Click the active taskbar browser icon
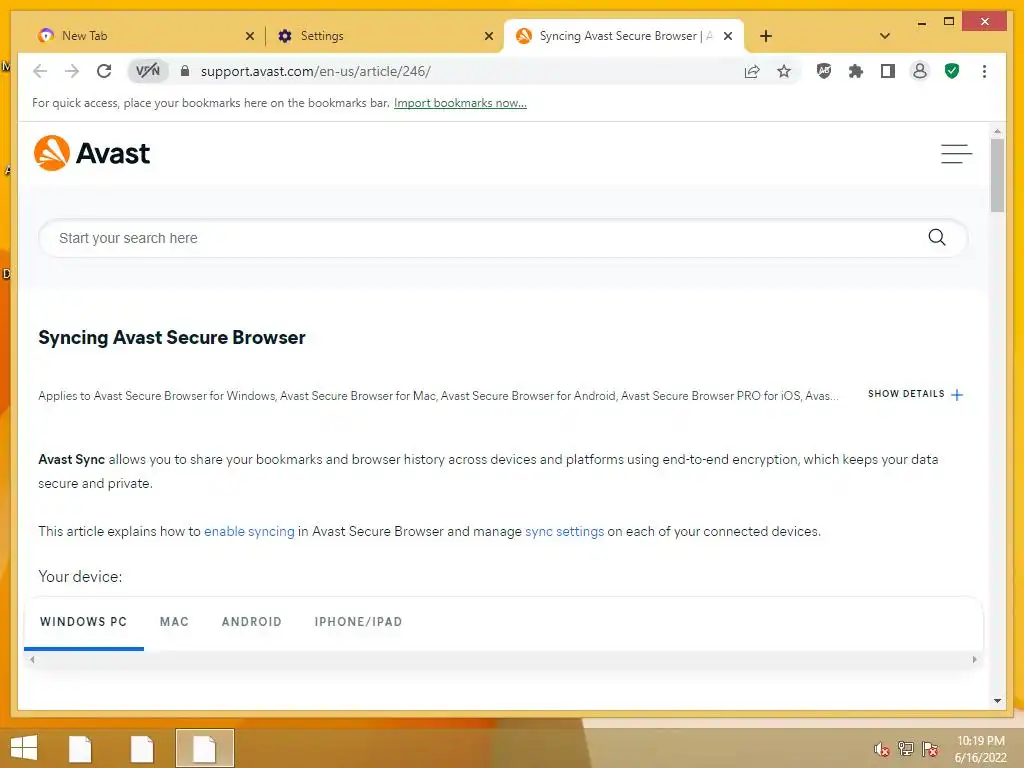The width and height of the screenshot is (1024, 768). pyautogui.click(x=204, y=748)
